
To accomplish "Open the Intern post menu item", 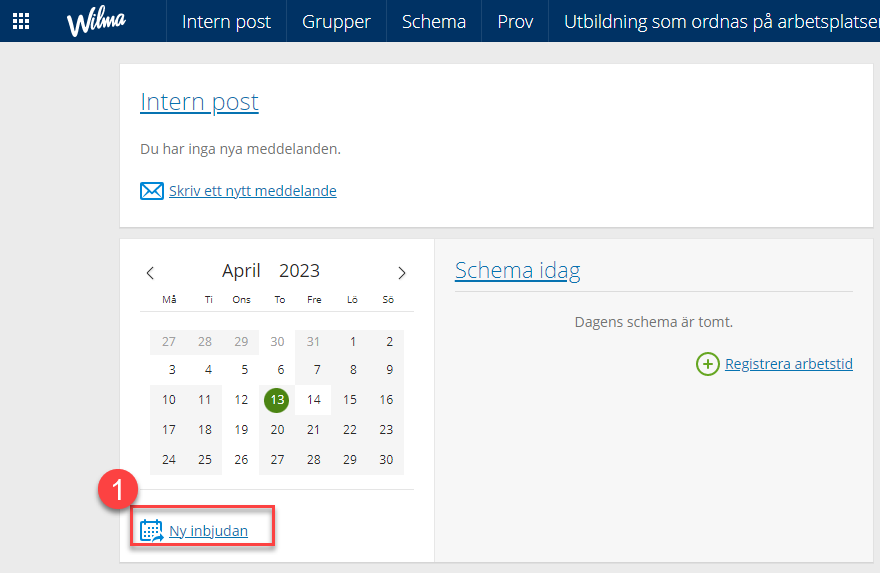I will click(x=226, y=21).
